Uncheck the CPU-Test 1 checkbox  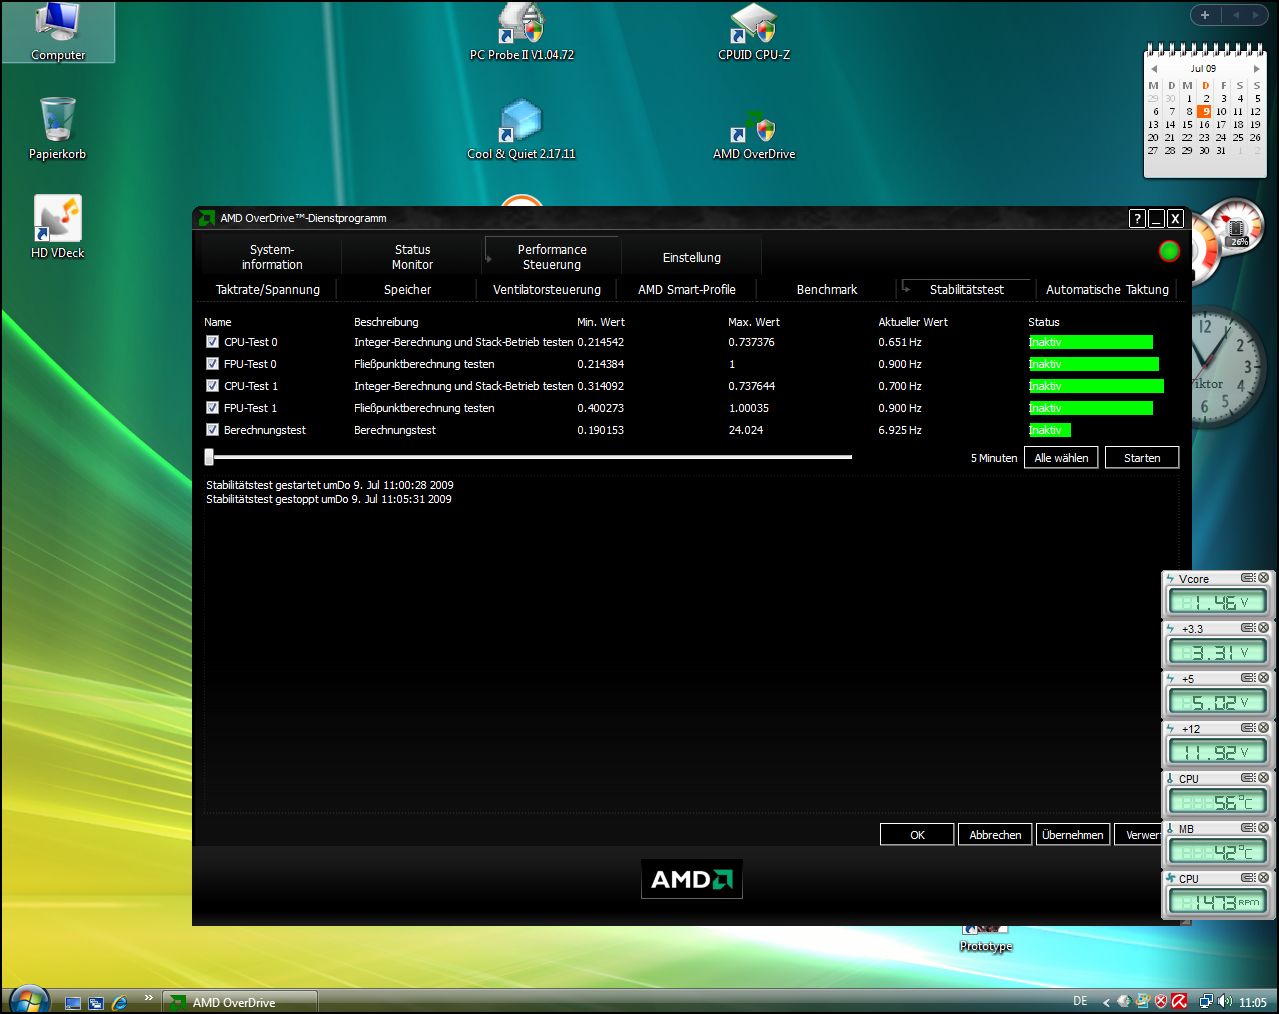pos(212,386)
